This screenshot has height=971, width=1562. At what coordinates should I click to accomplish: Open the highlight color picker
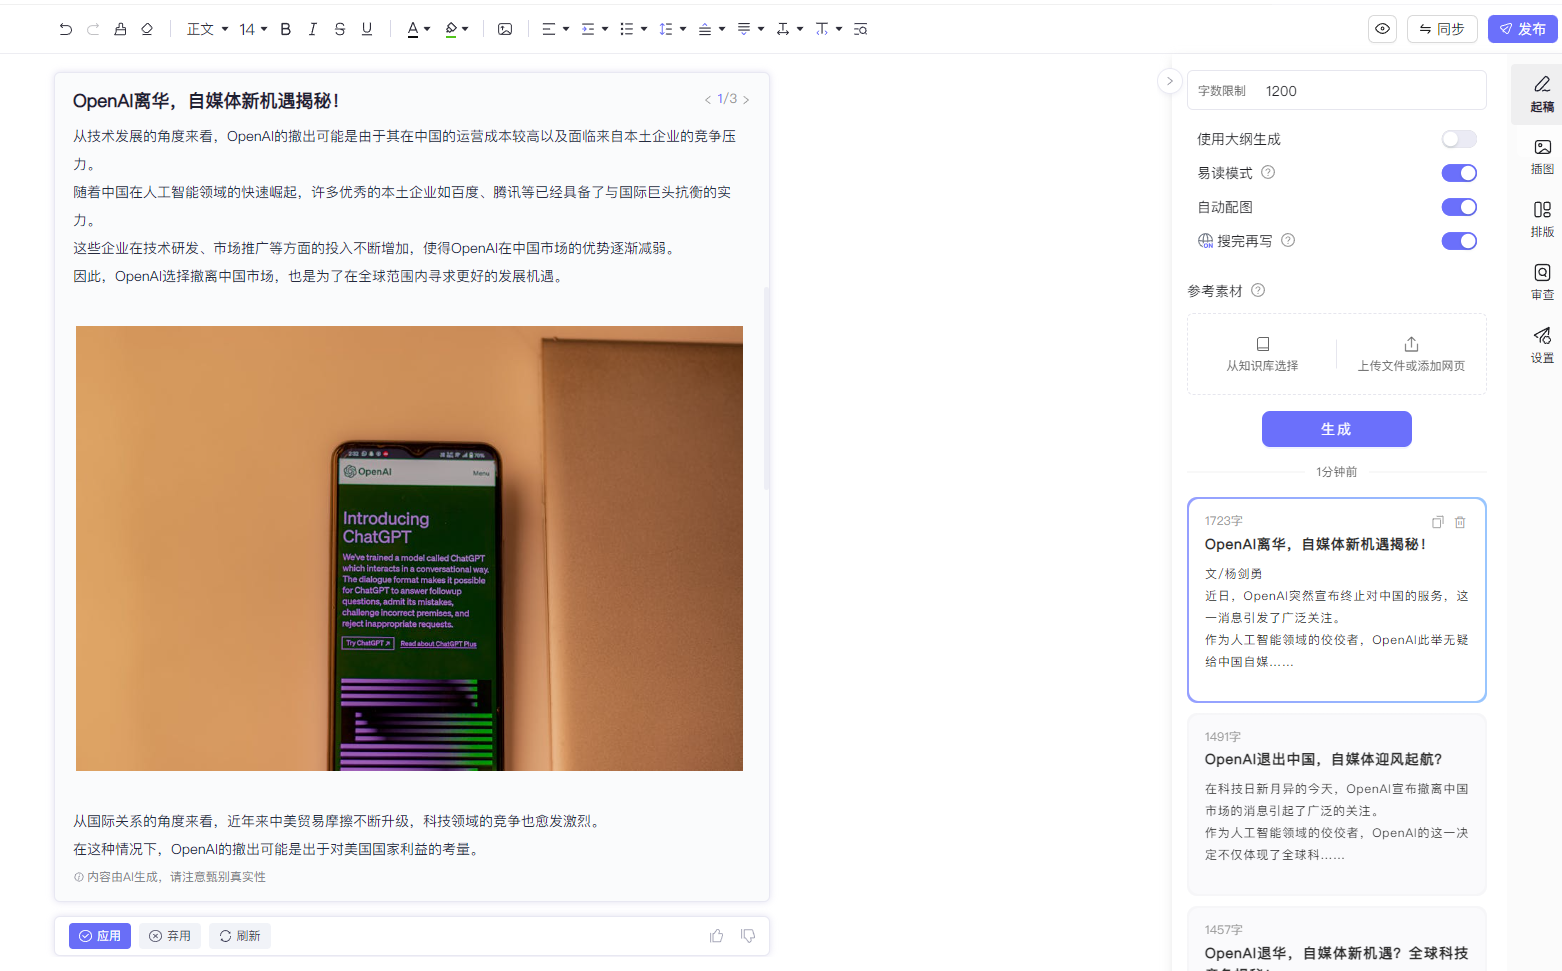pos(465,29)
